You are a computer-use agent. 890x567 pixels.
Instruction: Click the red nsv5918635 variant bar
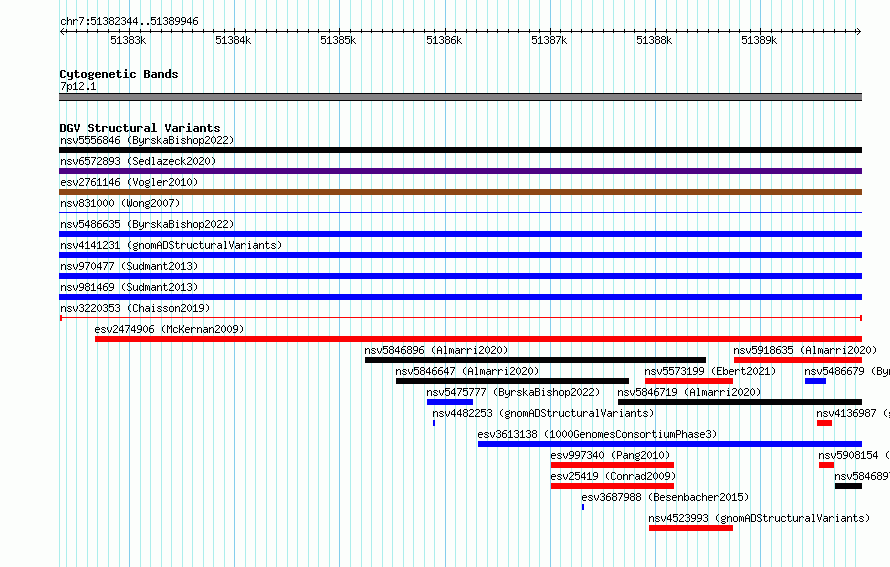[798, 360]
